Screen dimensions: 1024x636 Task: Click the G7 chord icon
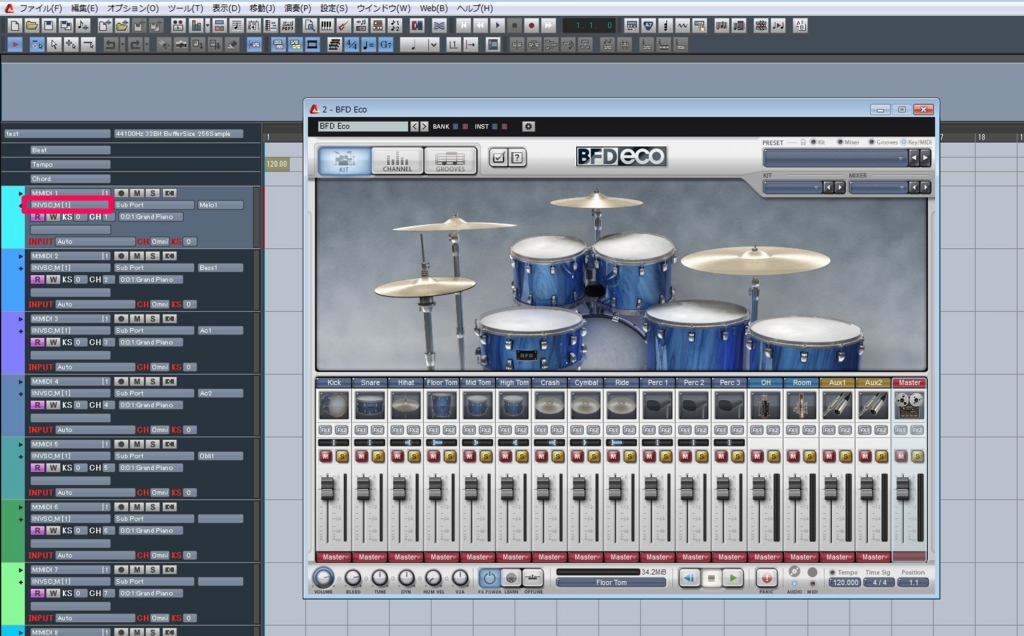click(386, 44)
